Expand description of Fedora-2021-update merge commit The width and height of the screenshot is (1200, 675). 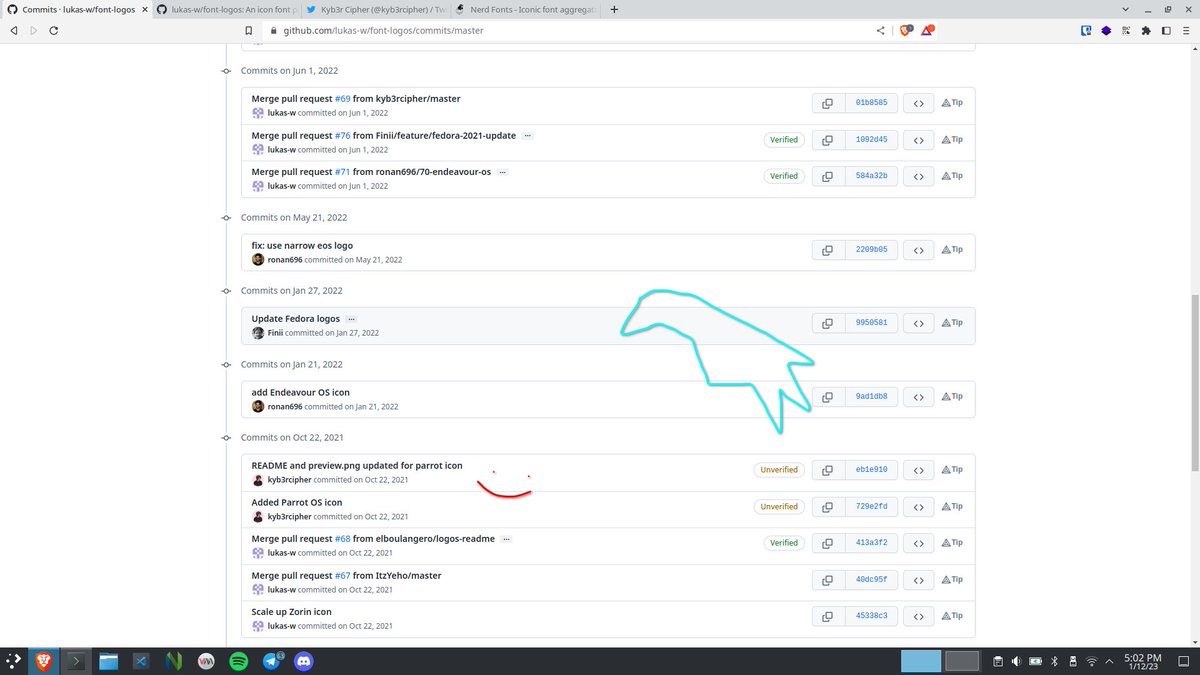[527, 136]
